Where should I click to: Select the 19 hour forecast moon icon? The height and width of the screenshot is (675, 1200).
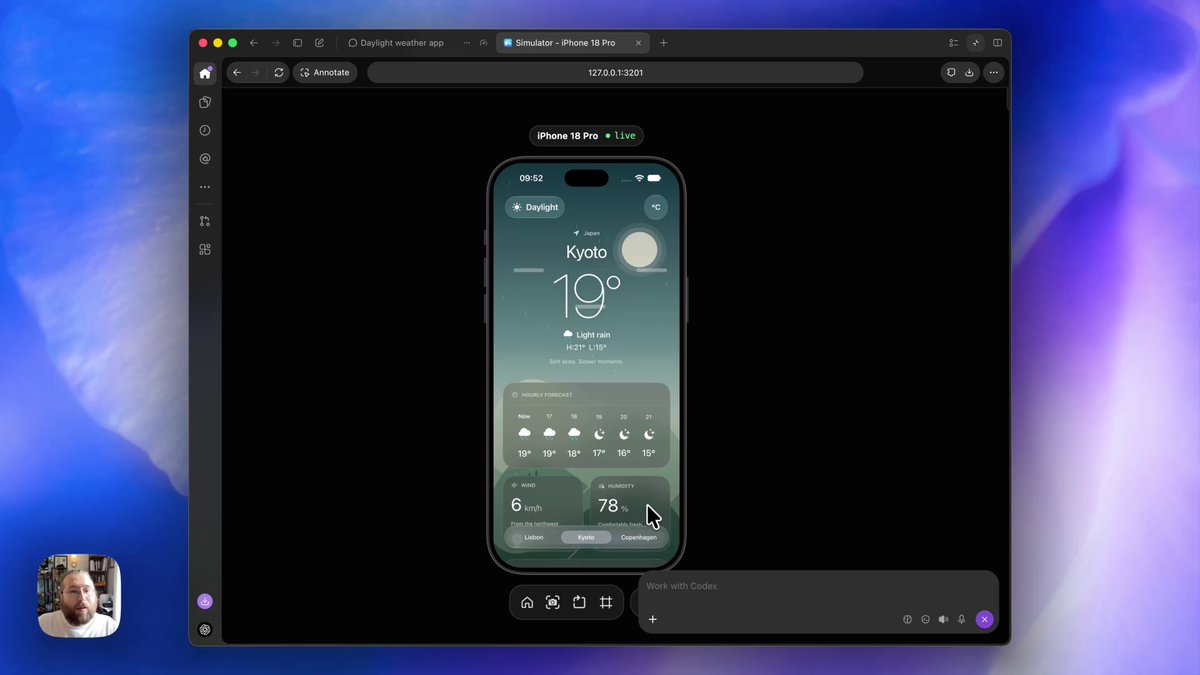tap(599, 434)
